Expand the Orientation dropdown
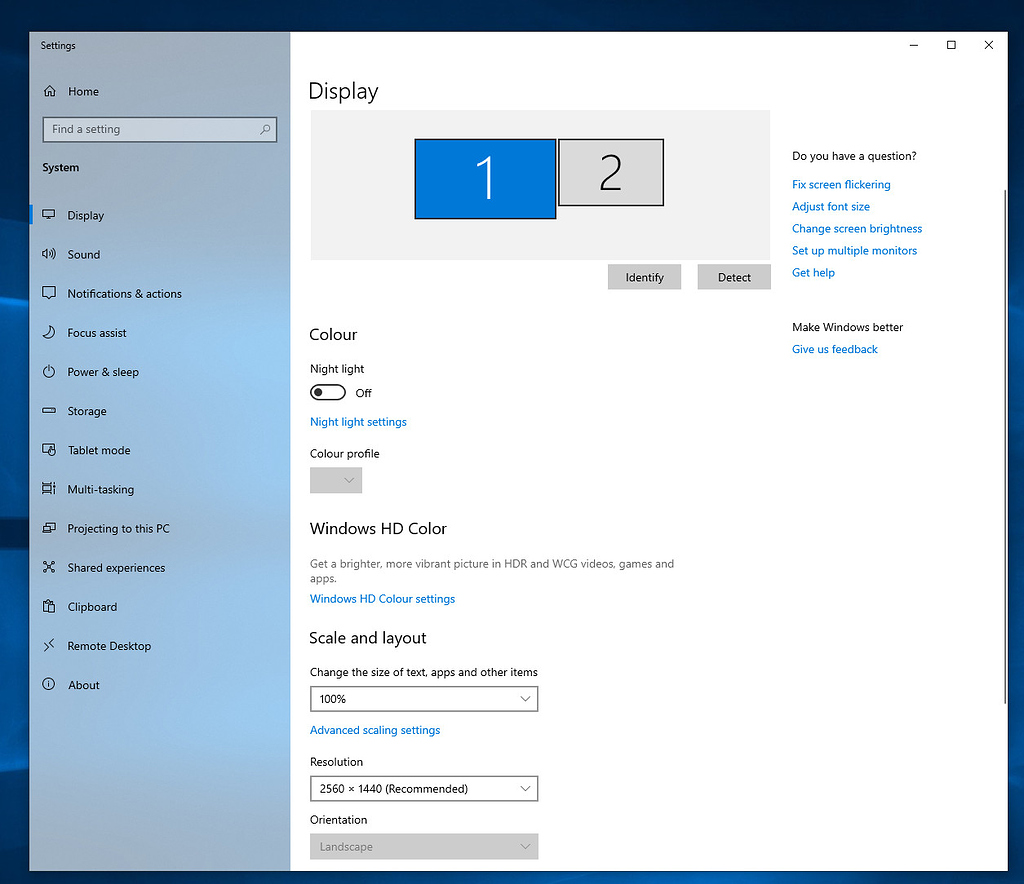Viewport: 1024px width, 884px height. pyautogui.click(x=424, y=846)
